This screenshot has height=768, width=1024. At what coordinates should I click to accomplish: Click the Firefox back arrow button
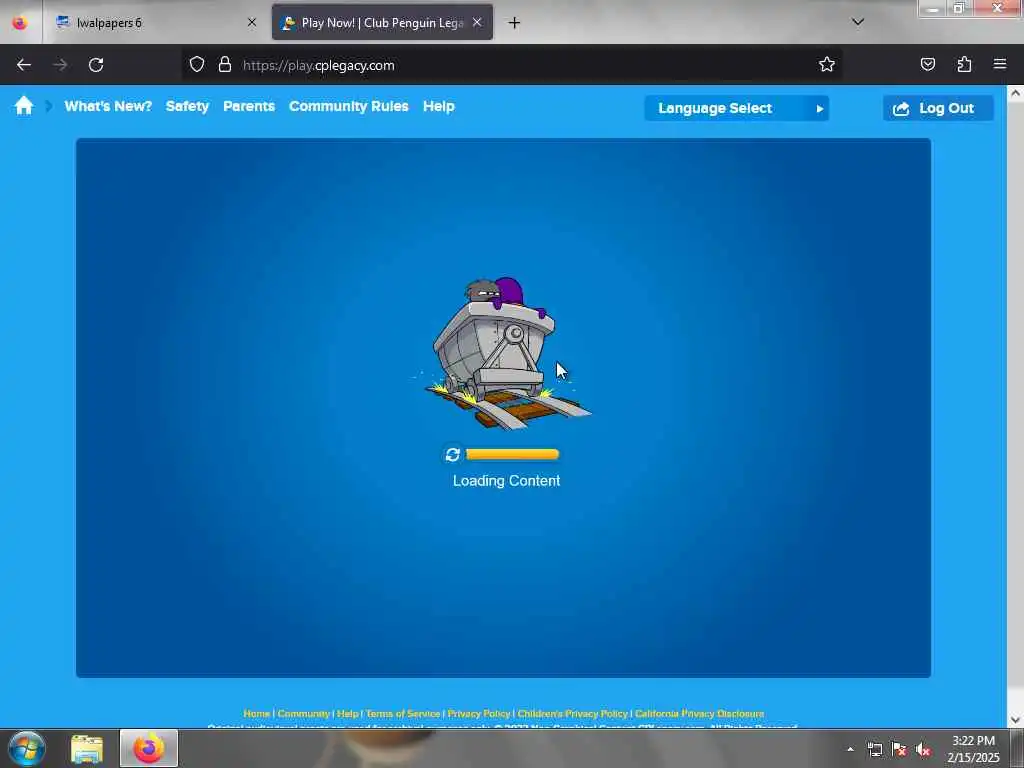[x=24, y=65]
